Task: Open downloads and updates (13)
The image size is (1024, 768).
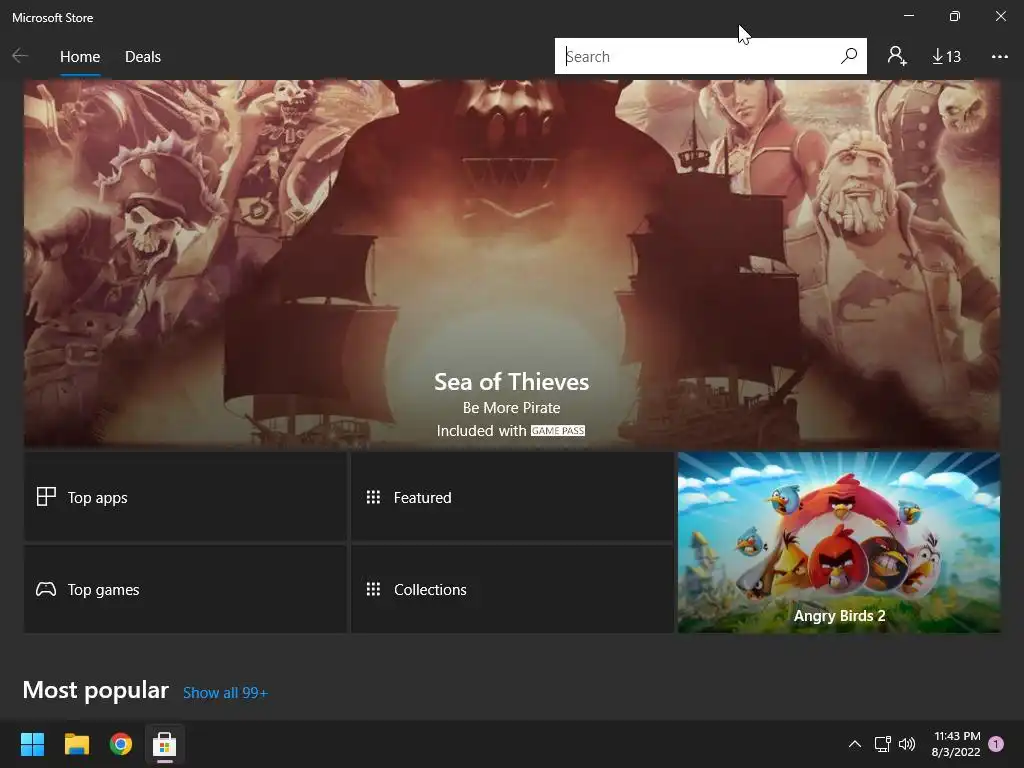Action: [x=946, y=57]
